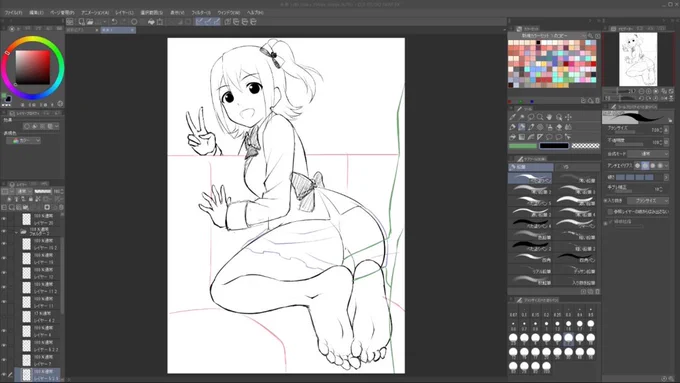Open the レイヤー menu
Screen dimensions: 680x383
tap(124, 13)
